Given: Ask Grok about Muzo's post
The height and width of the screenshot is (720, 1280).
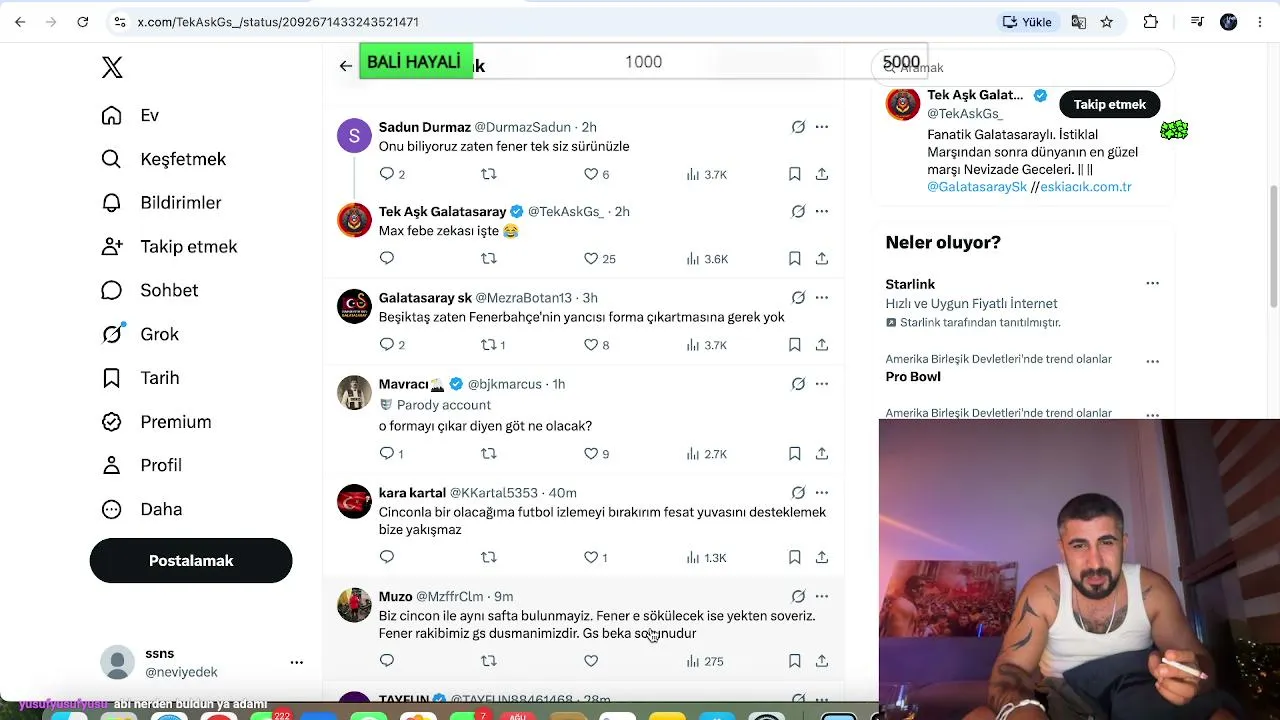Looking at the screenshot, I should (x=798, y=596).
